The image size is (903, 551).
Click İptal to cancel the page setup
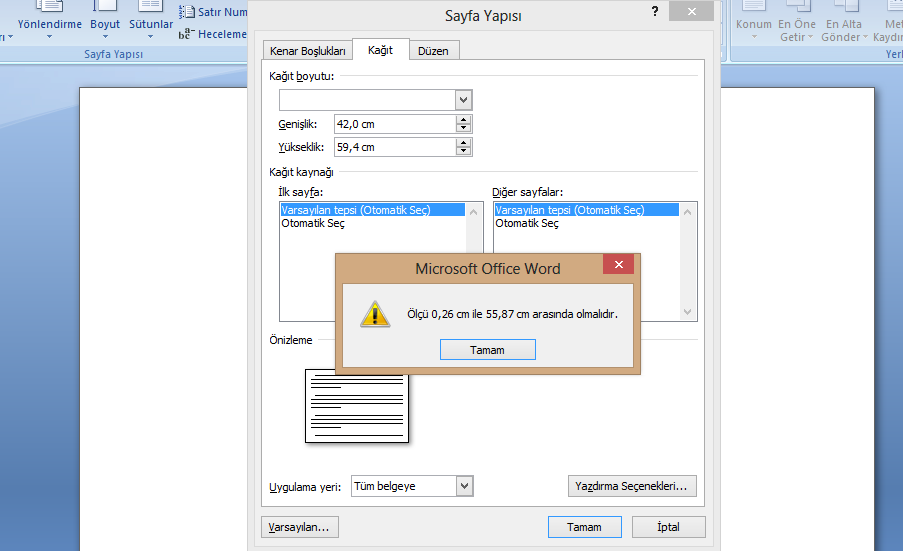point(668,527)
